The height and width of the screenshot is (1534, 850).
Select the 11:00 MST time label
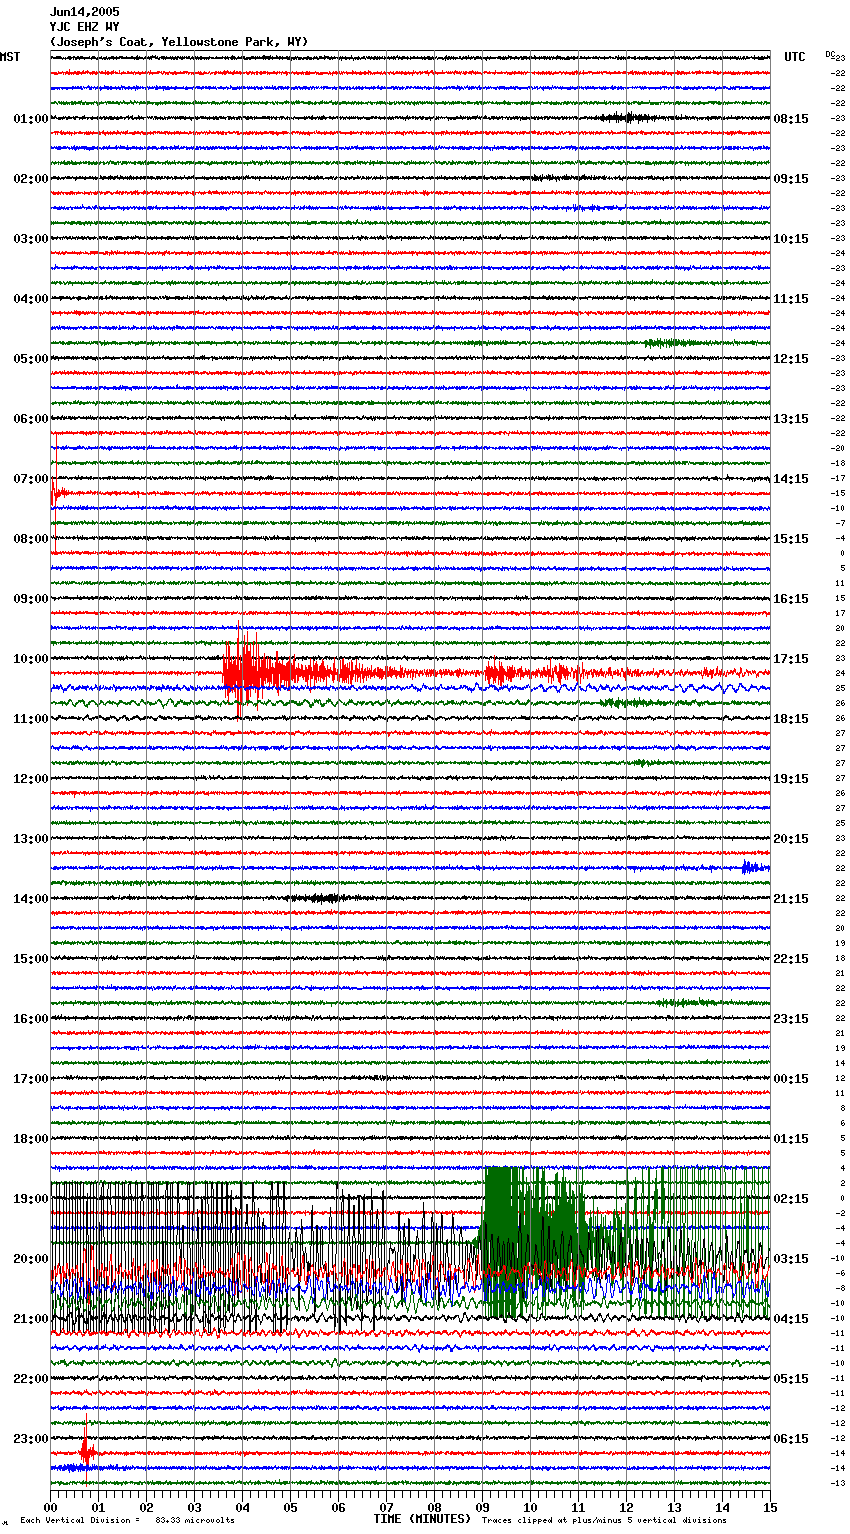[31, 719]
